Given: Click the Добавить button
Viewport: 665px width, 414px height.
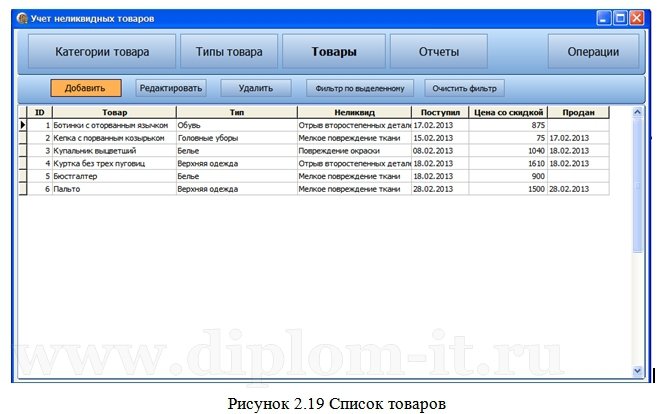Looking at the screenshot, I should pyautogui.click(x=86, y=88).
